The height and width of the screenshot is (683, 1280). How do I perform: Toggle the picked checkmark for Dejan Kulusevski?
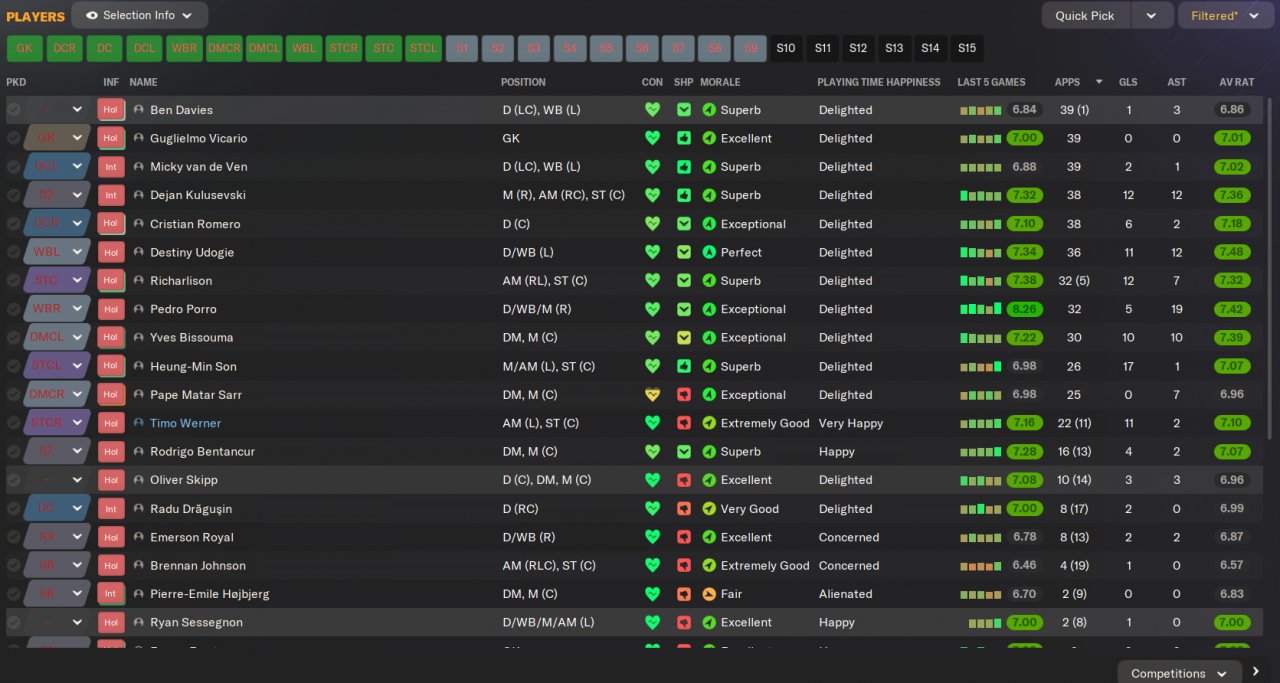[x=13, y=195]
